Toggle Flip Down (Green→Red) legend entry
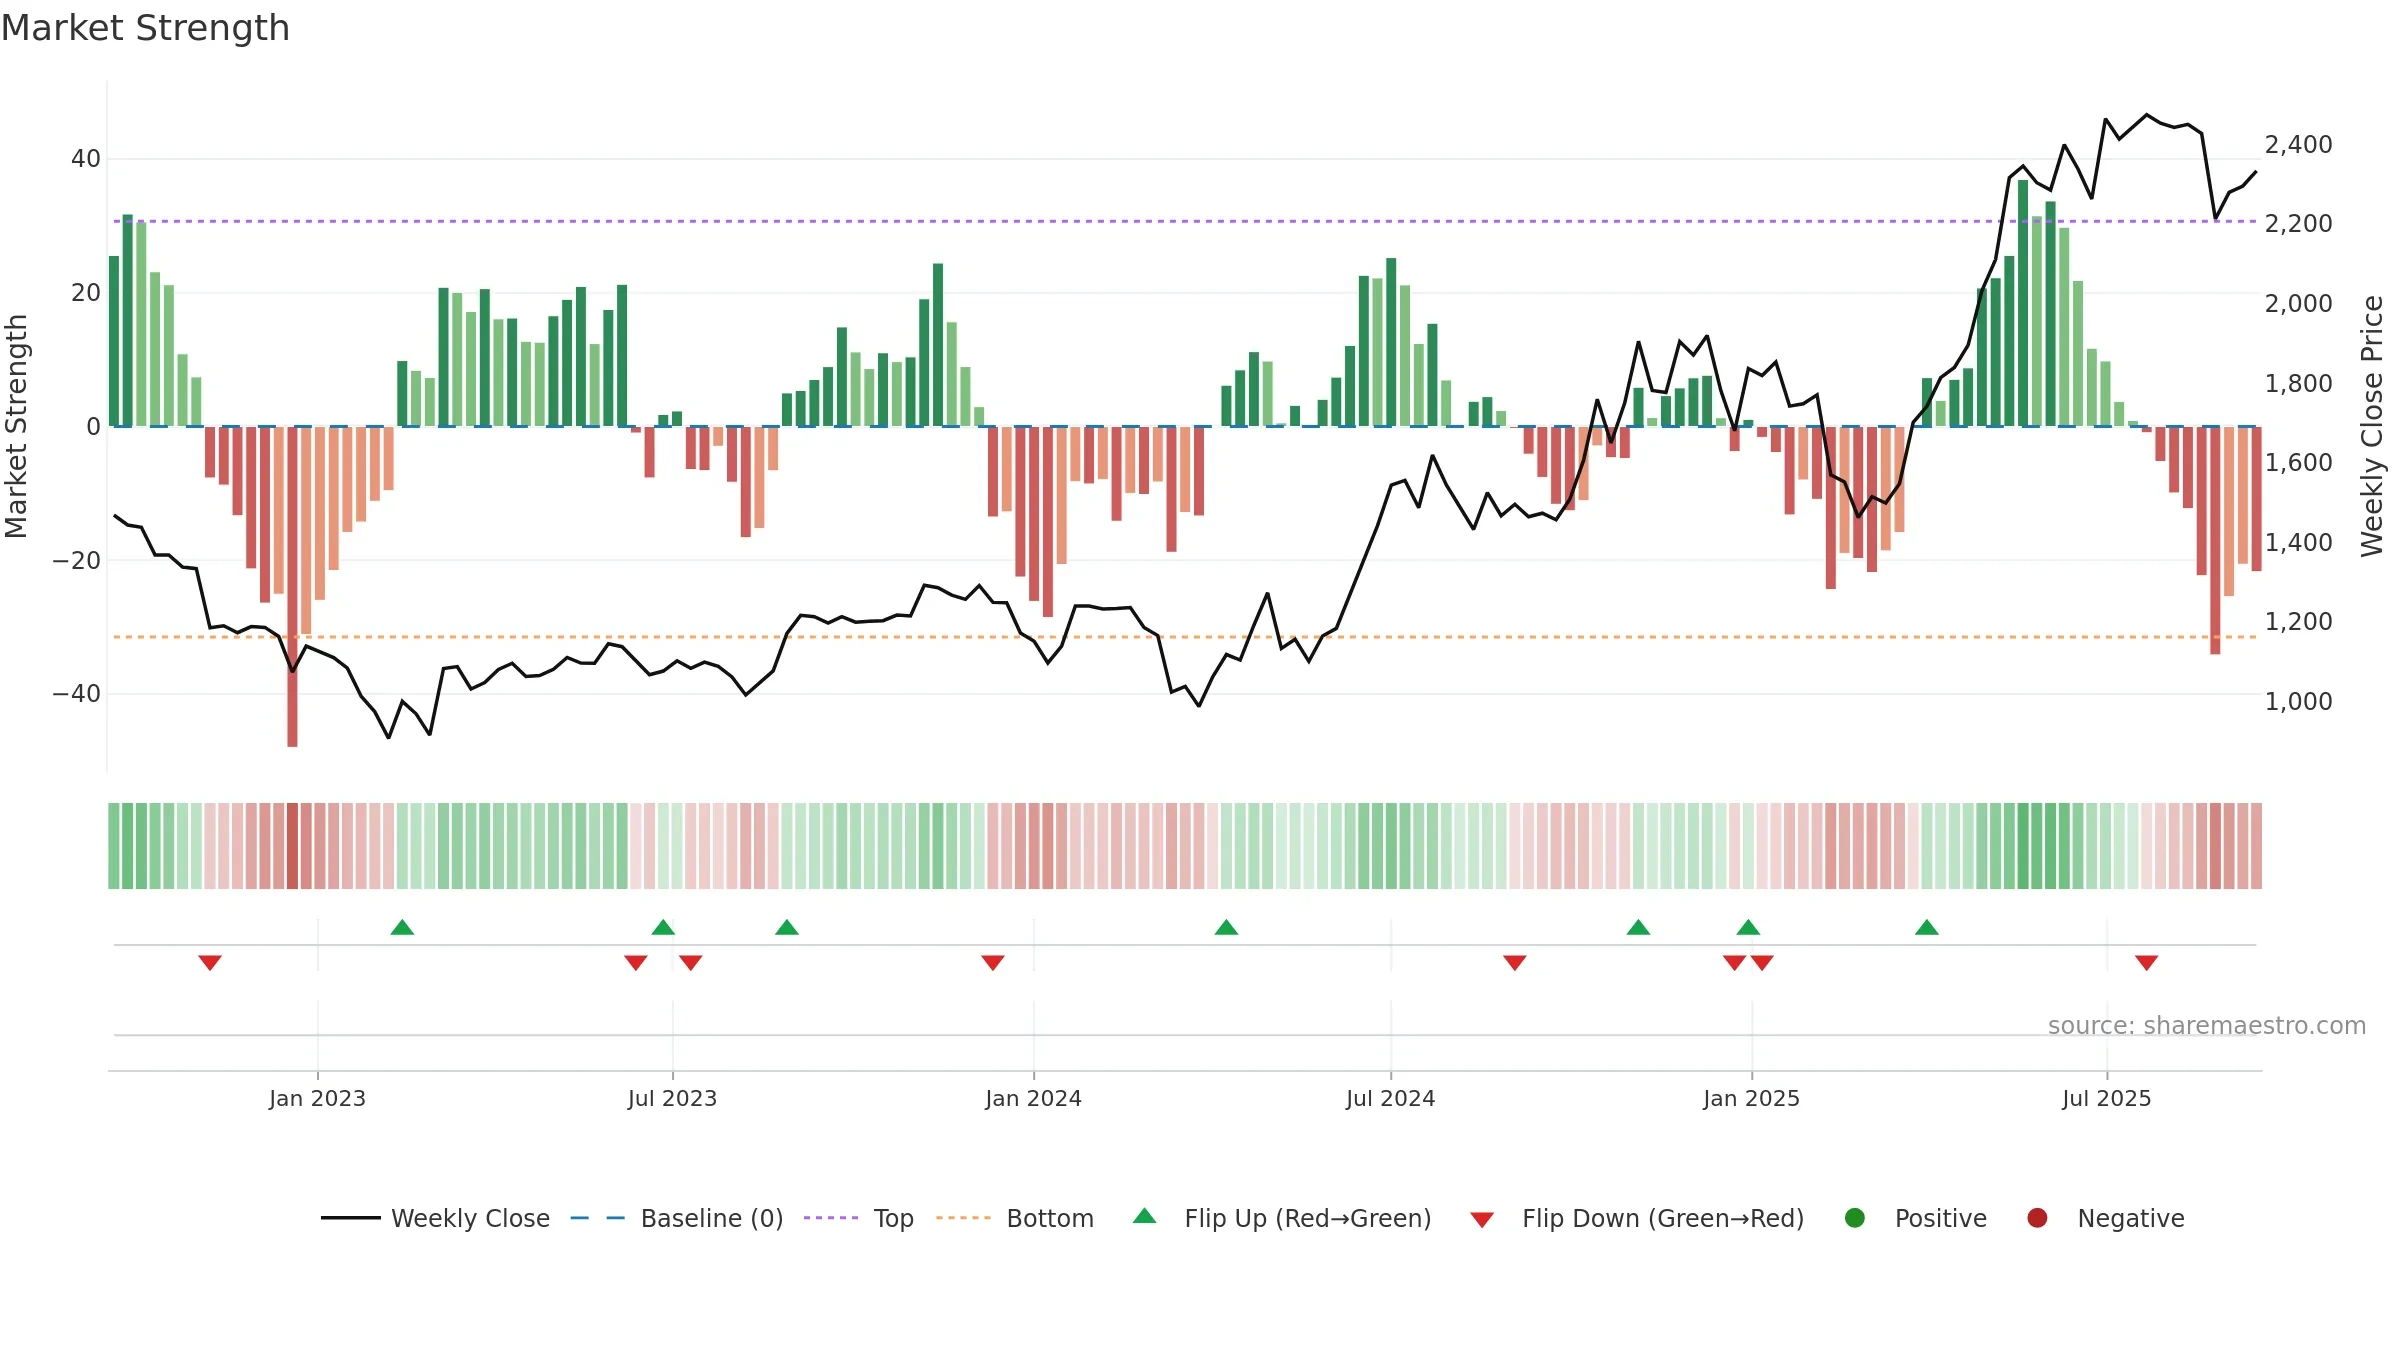The height and width of the screenshot is (1350, 2400). [1637, 1218]
